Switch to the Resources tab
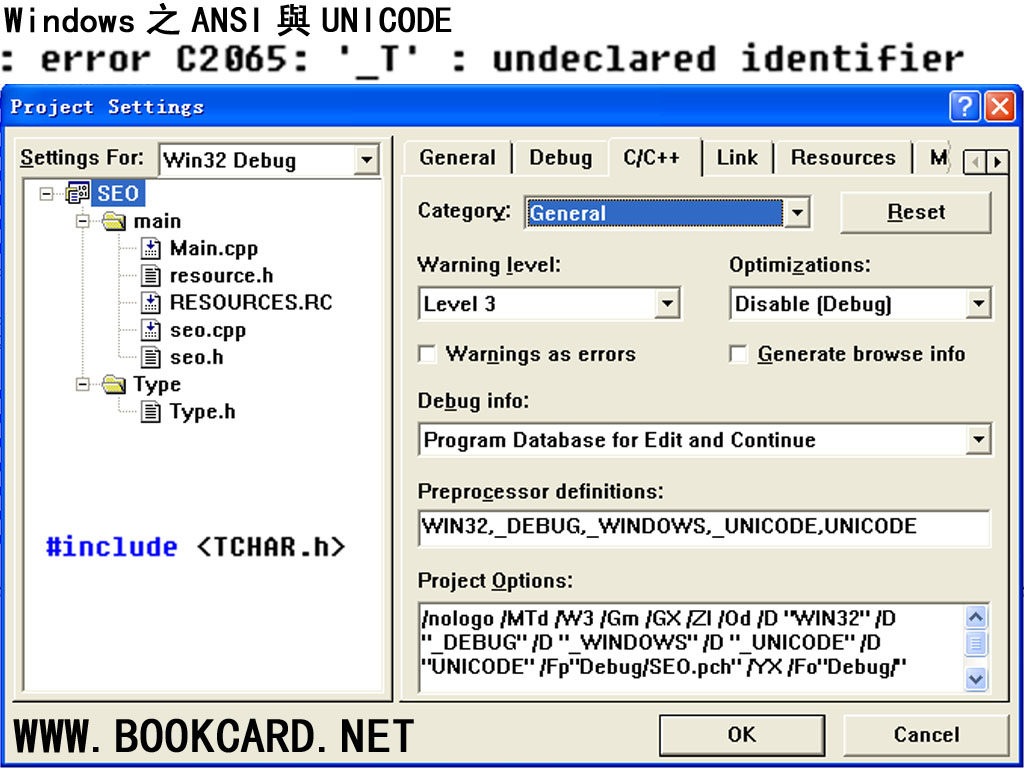The image size is (1024, 768). tap(843, 157)
